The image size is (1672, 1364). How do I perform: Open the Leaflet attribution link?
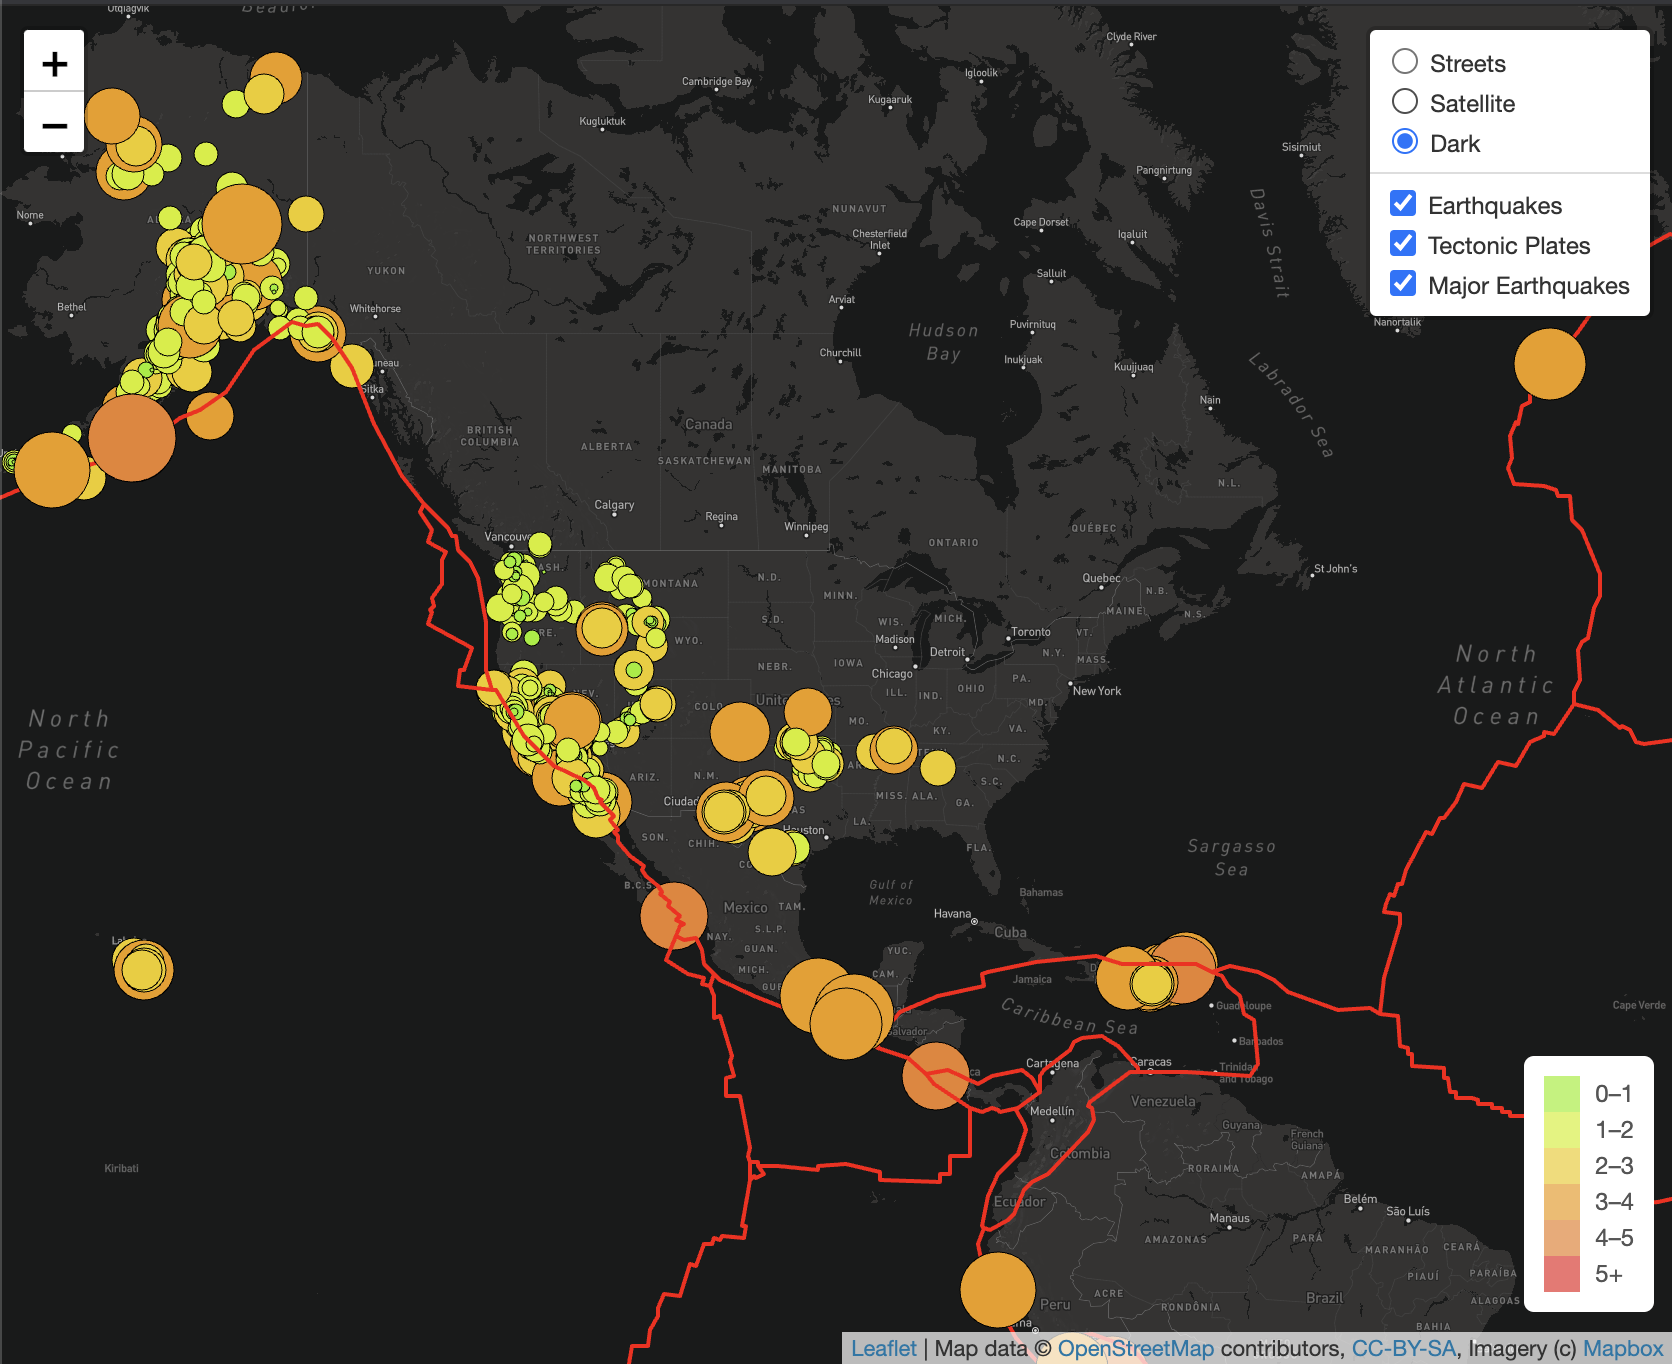[x=884, y=1348]
